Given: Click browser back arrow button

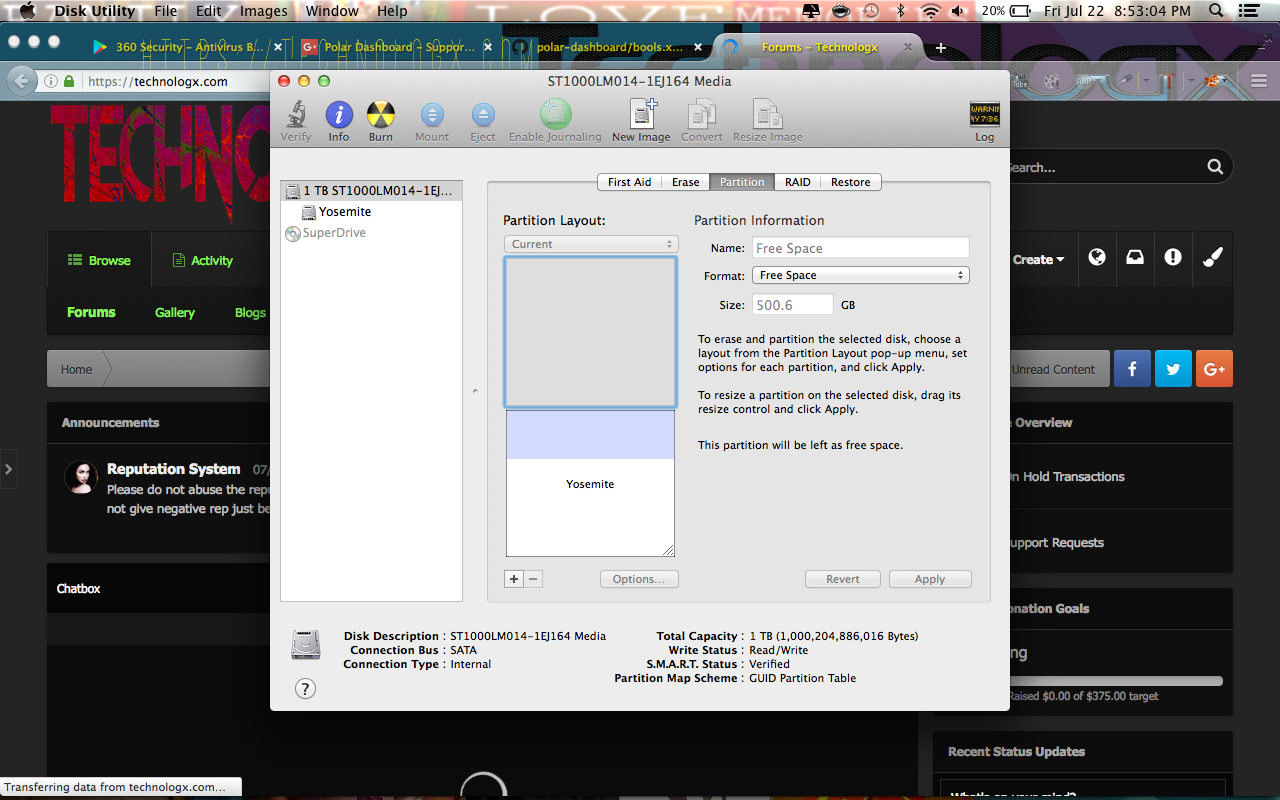Looking at the screenshot, I should tap(21, 81).
